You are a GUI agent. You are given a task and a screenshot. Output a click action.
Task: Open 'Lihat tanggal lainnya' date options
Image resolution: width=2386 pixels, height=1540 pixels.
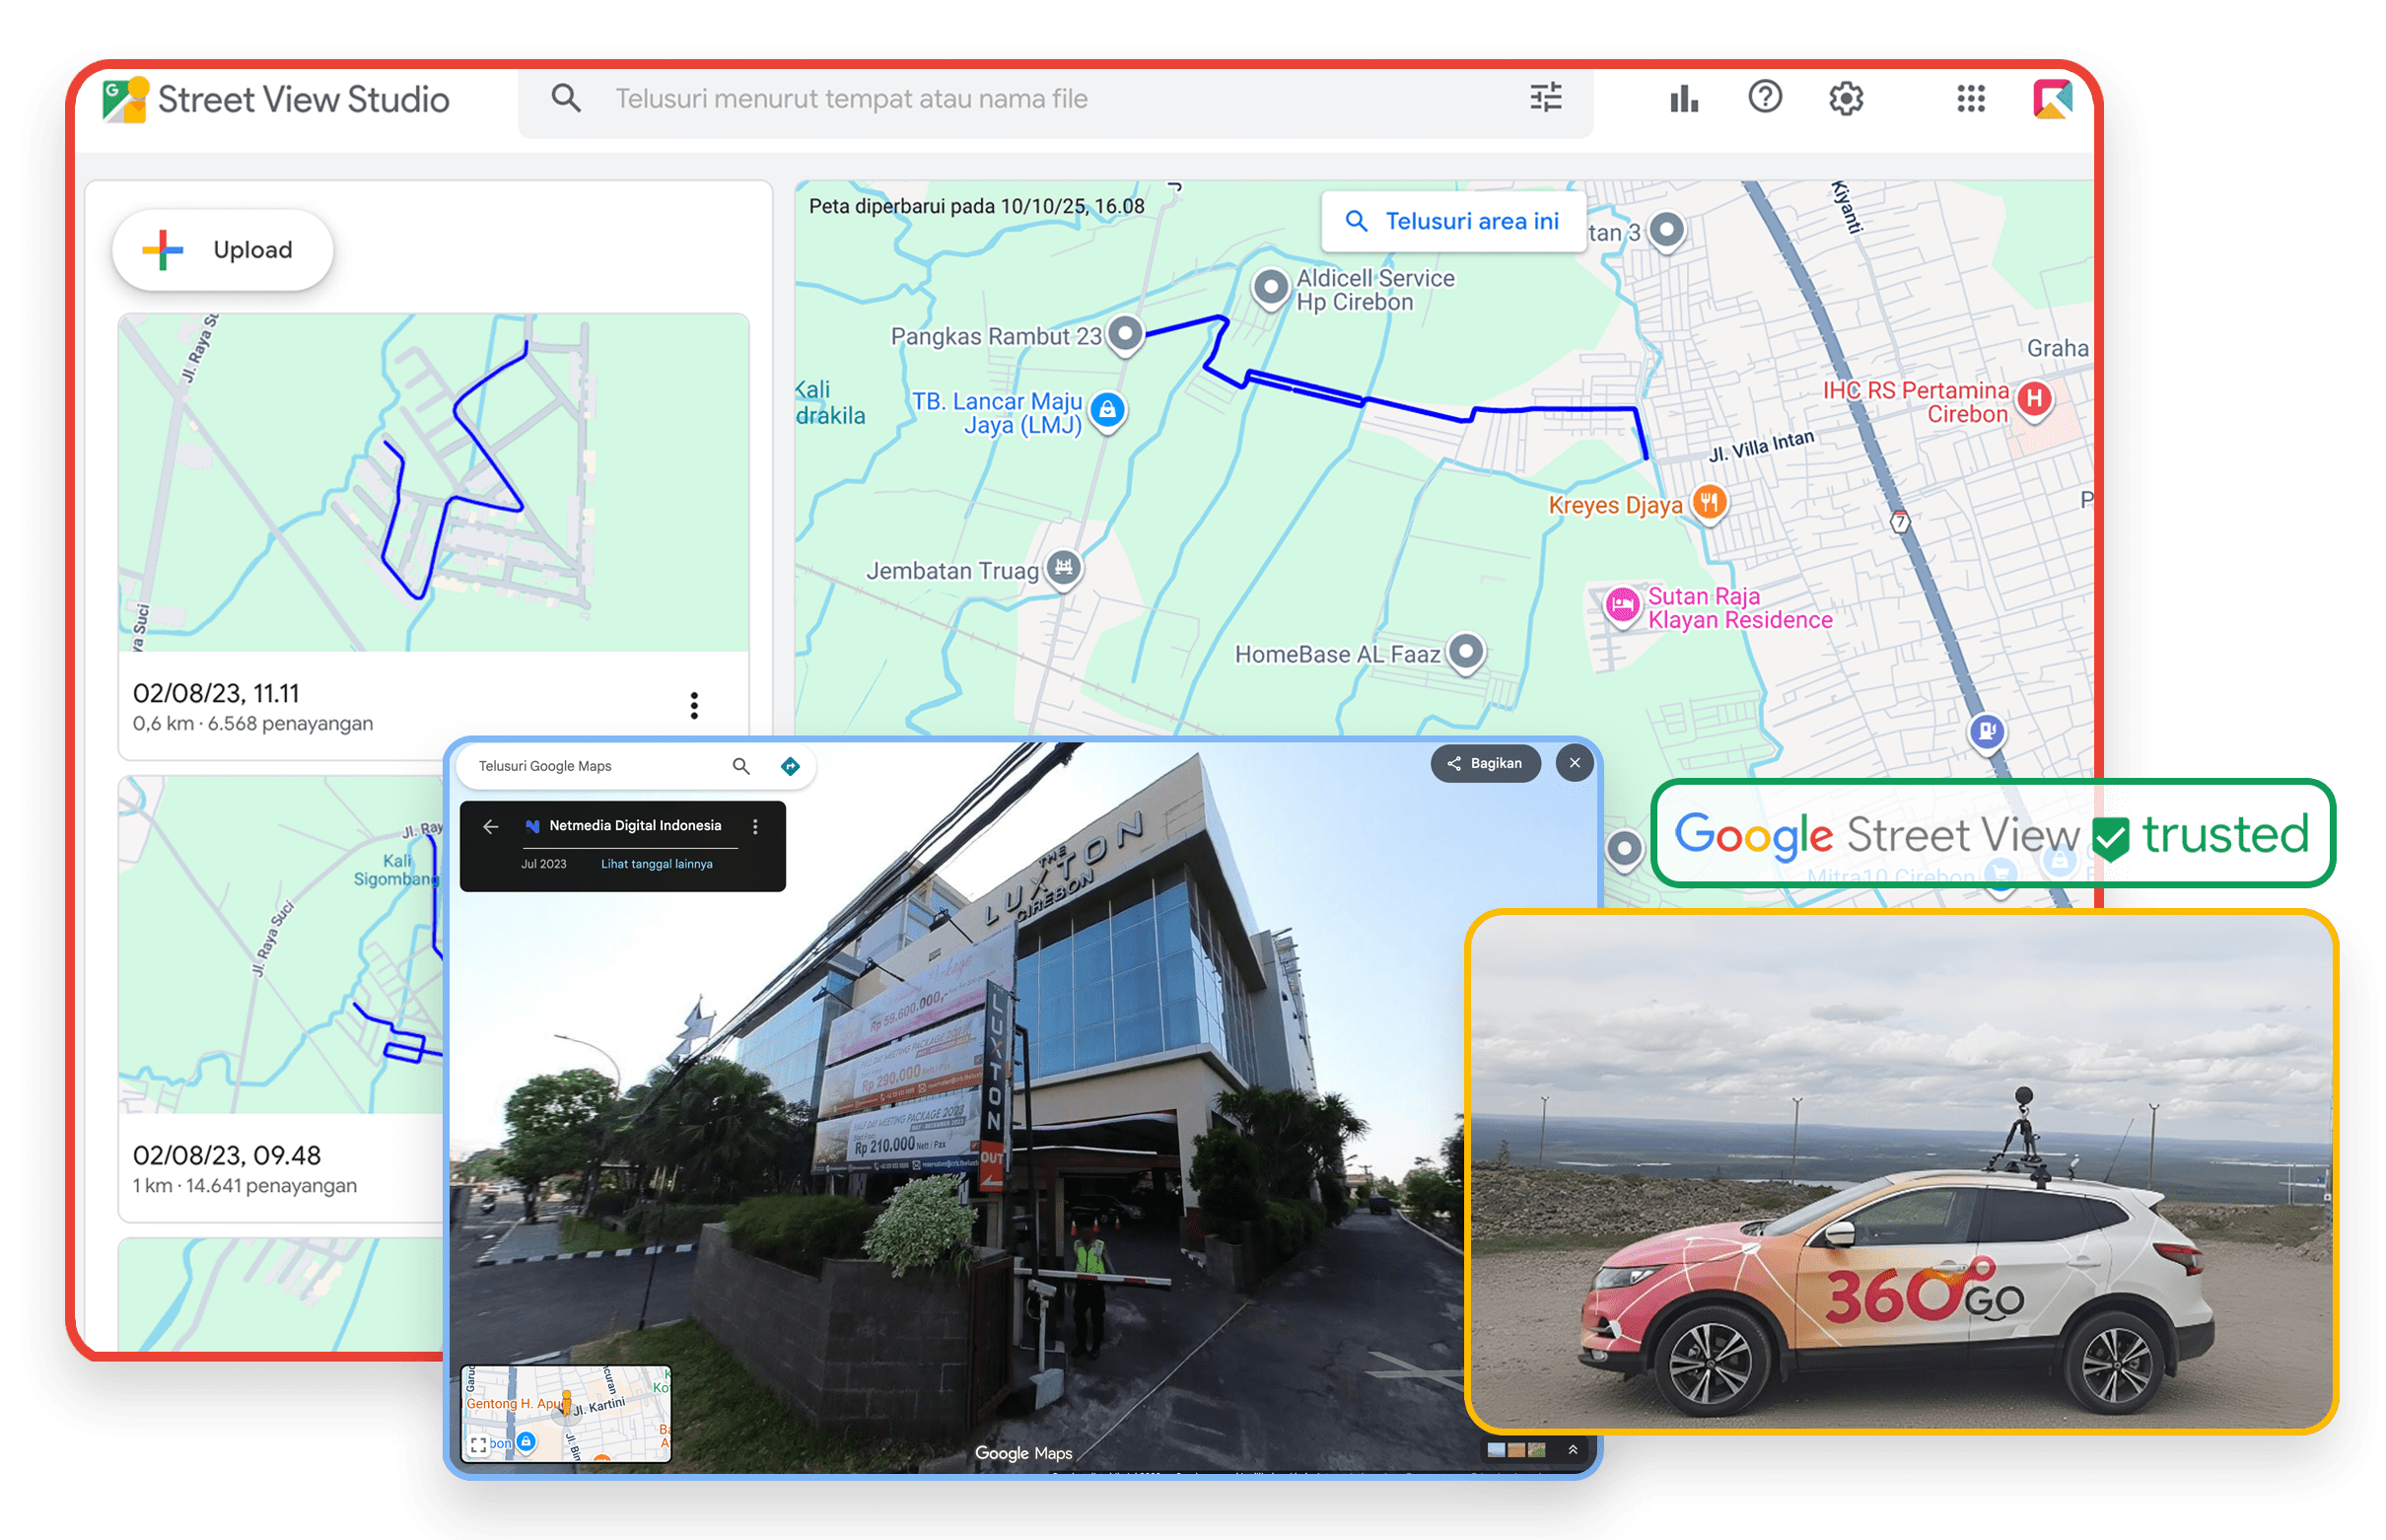[x=656, y=863]
